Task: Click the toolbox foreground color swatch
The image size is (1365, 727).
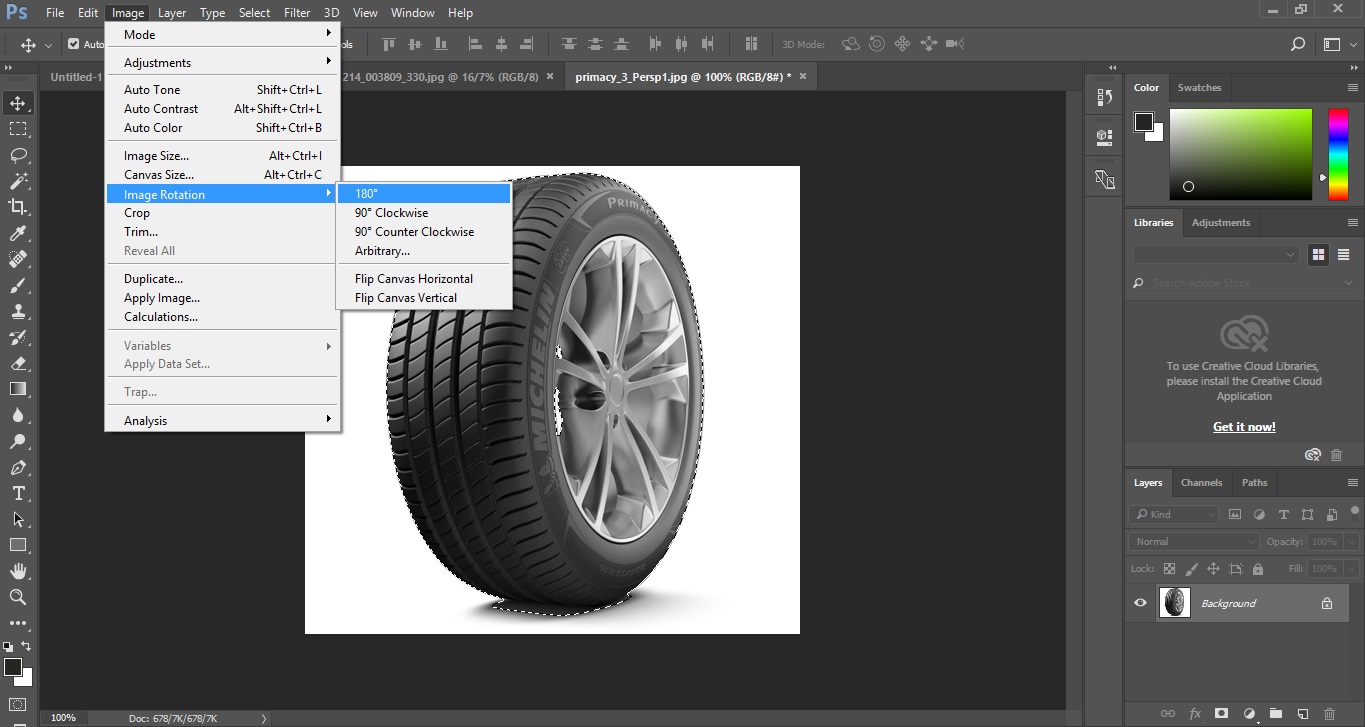Action: pyautogui.click(x=13, y=667)
